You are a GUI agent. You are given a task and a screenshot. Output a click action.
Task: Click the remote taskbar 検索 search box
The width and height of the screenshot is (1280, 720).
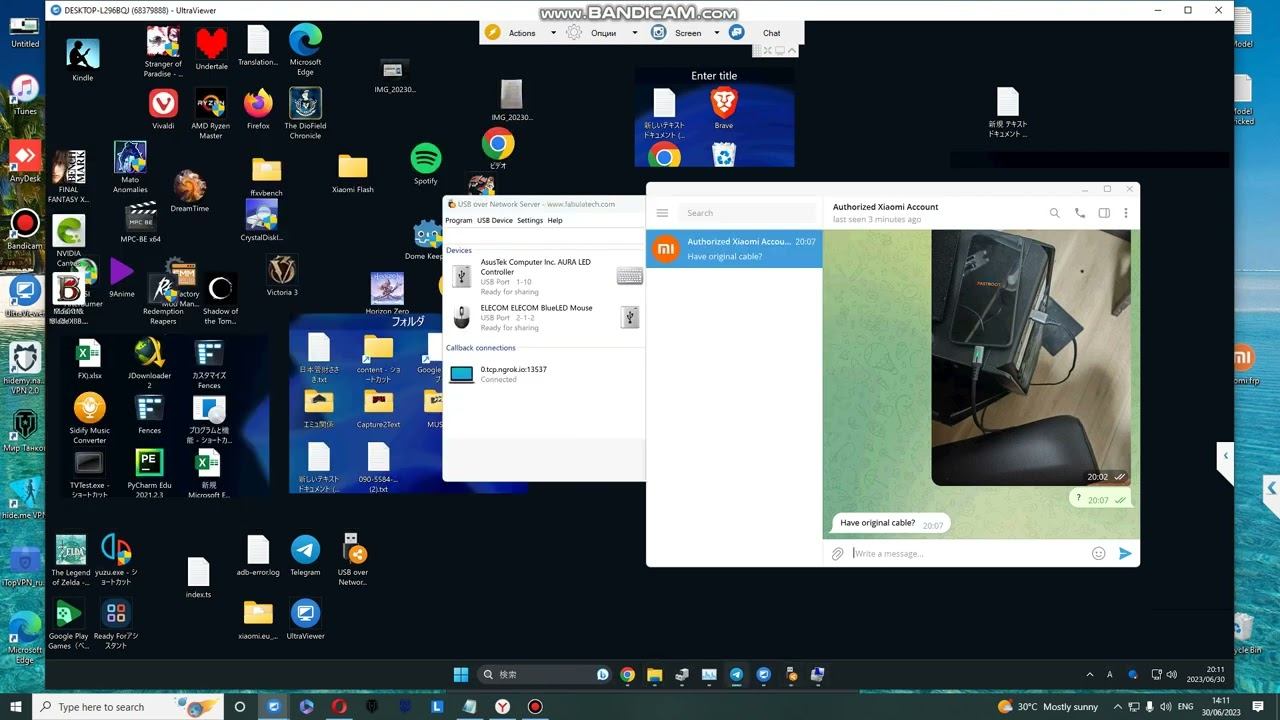coord(546,675)
